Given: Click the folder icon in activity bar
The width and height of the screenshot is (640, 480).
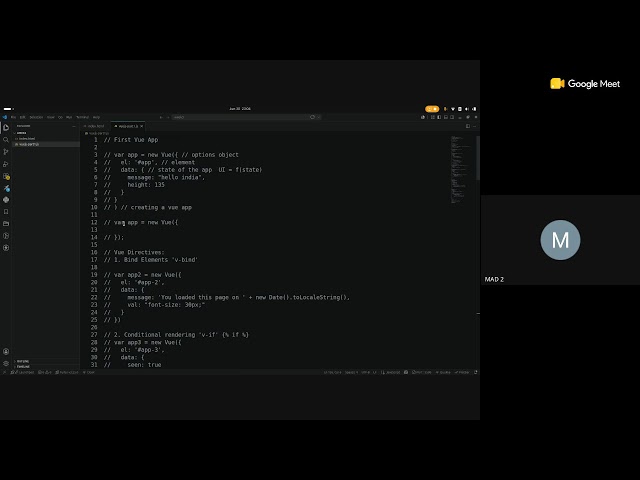Looking at the screenshot, I should 6,224.
